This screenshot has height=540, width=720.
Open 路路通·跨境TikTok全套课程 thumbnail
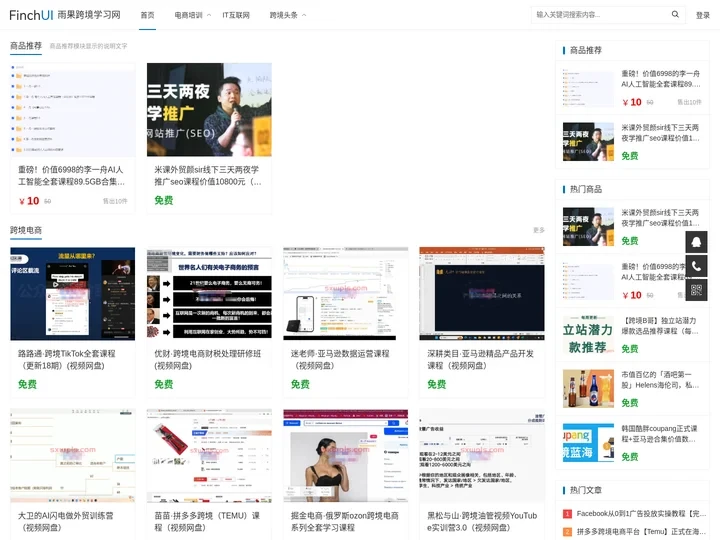pos(73,294)
